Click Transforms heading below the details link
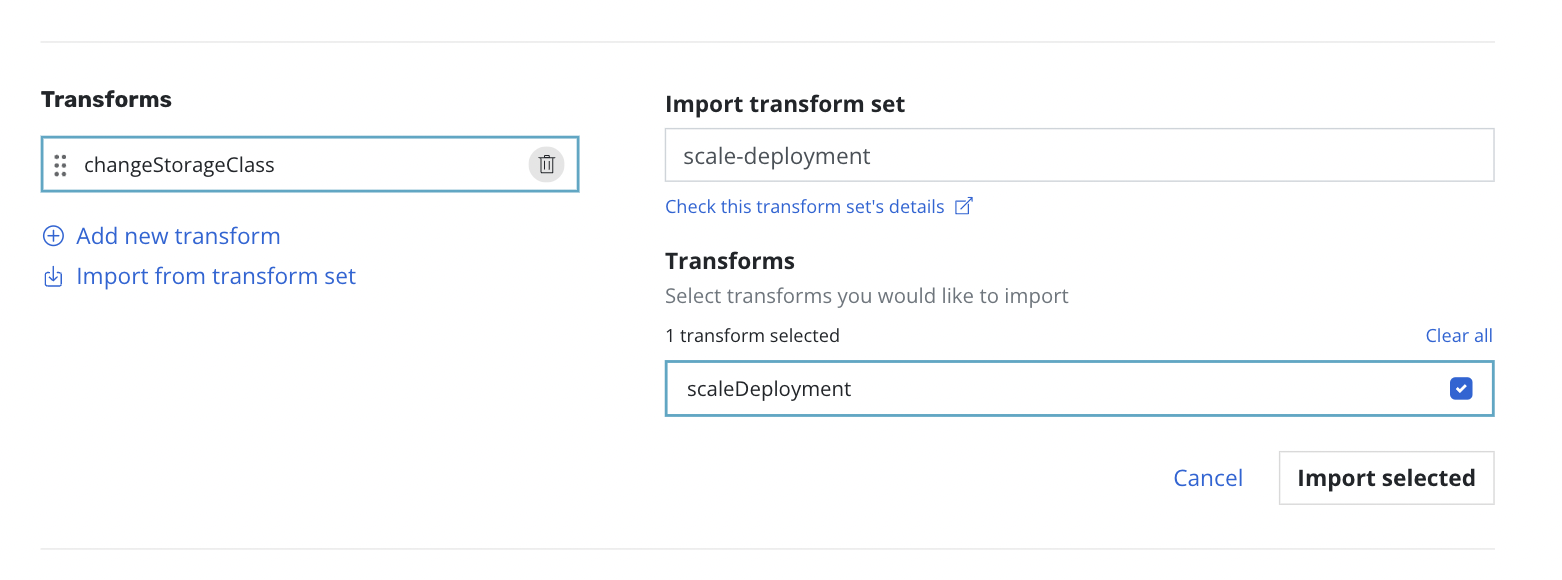This screenshot has width=1562, height=580. point(729,261)
